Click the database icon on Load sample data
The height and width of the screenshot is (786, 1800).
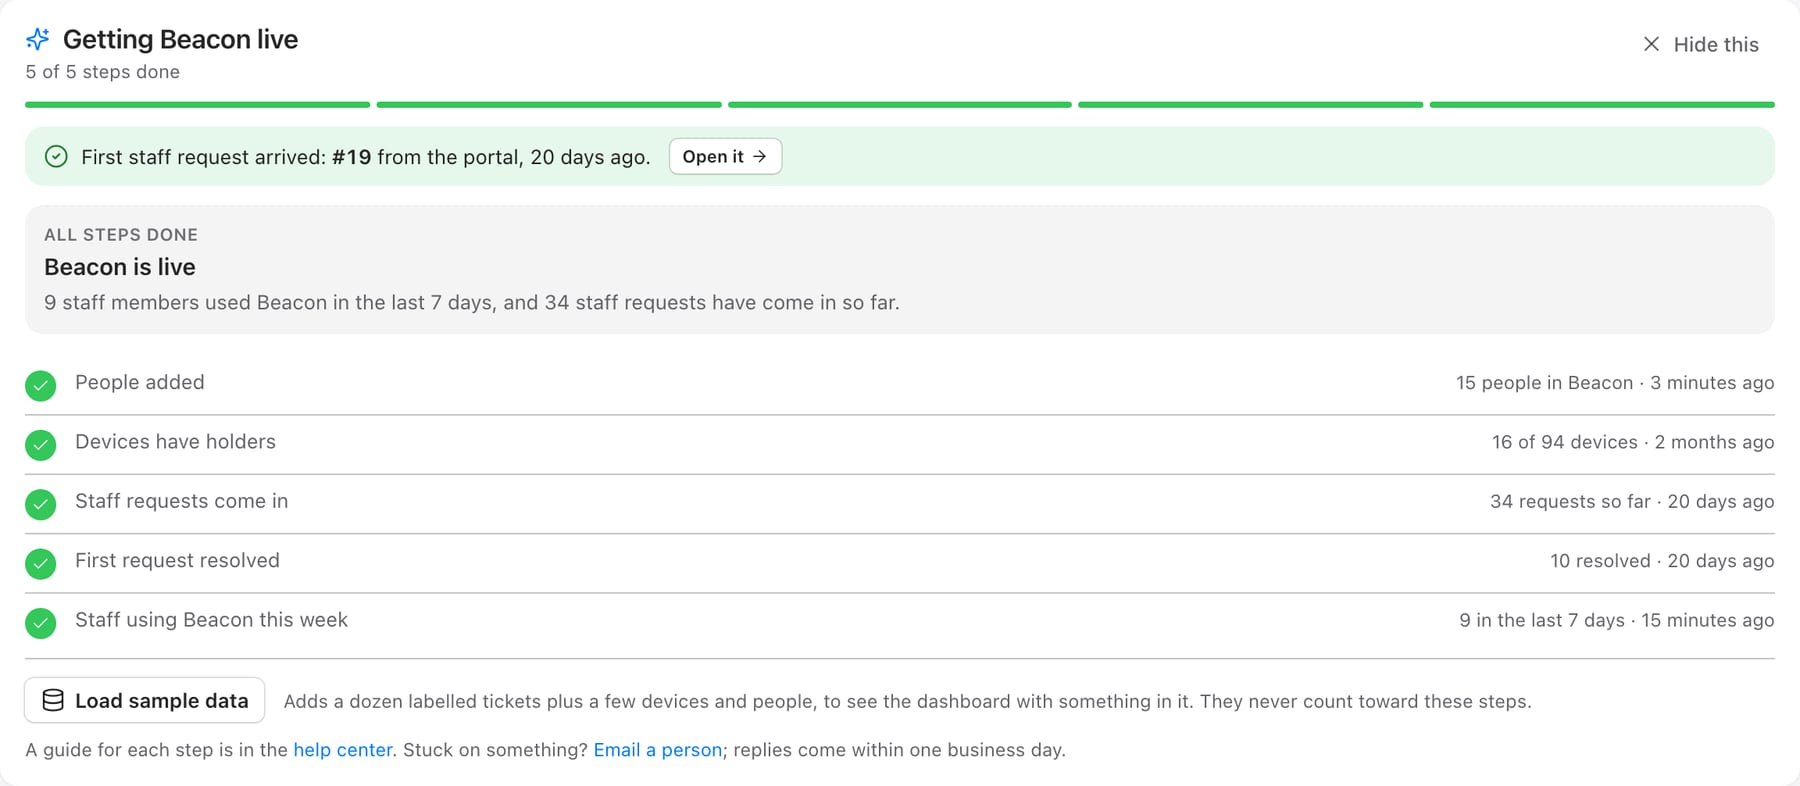(53, 700)
